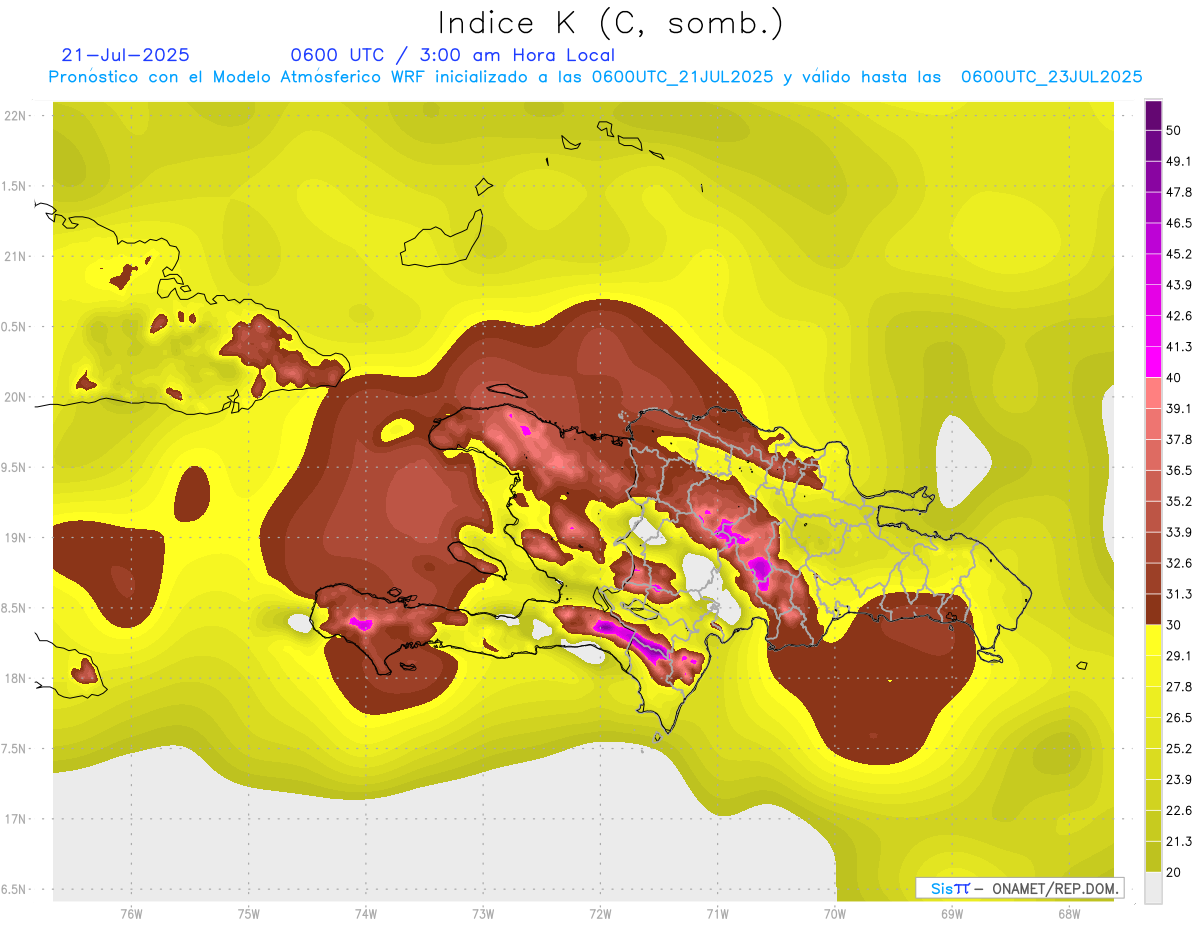The height and width of the screenshot is (927, 1200).
Task: Select the '21-Jul-2025' date text
Action: 125,55
